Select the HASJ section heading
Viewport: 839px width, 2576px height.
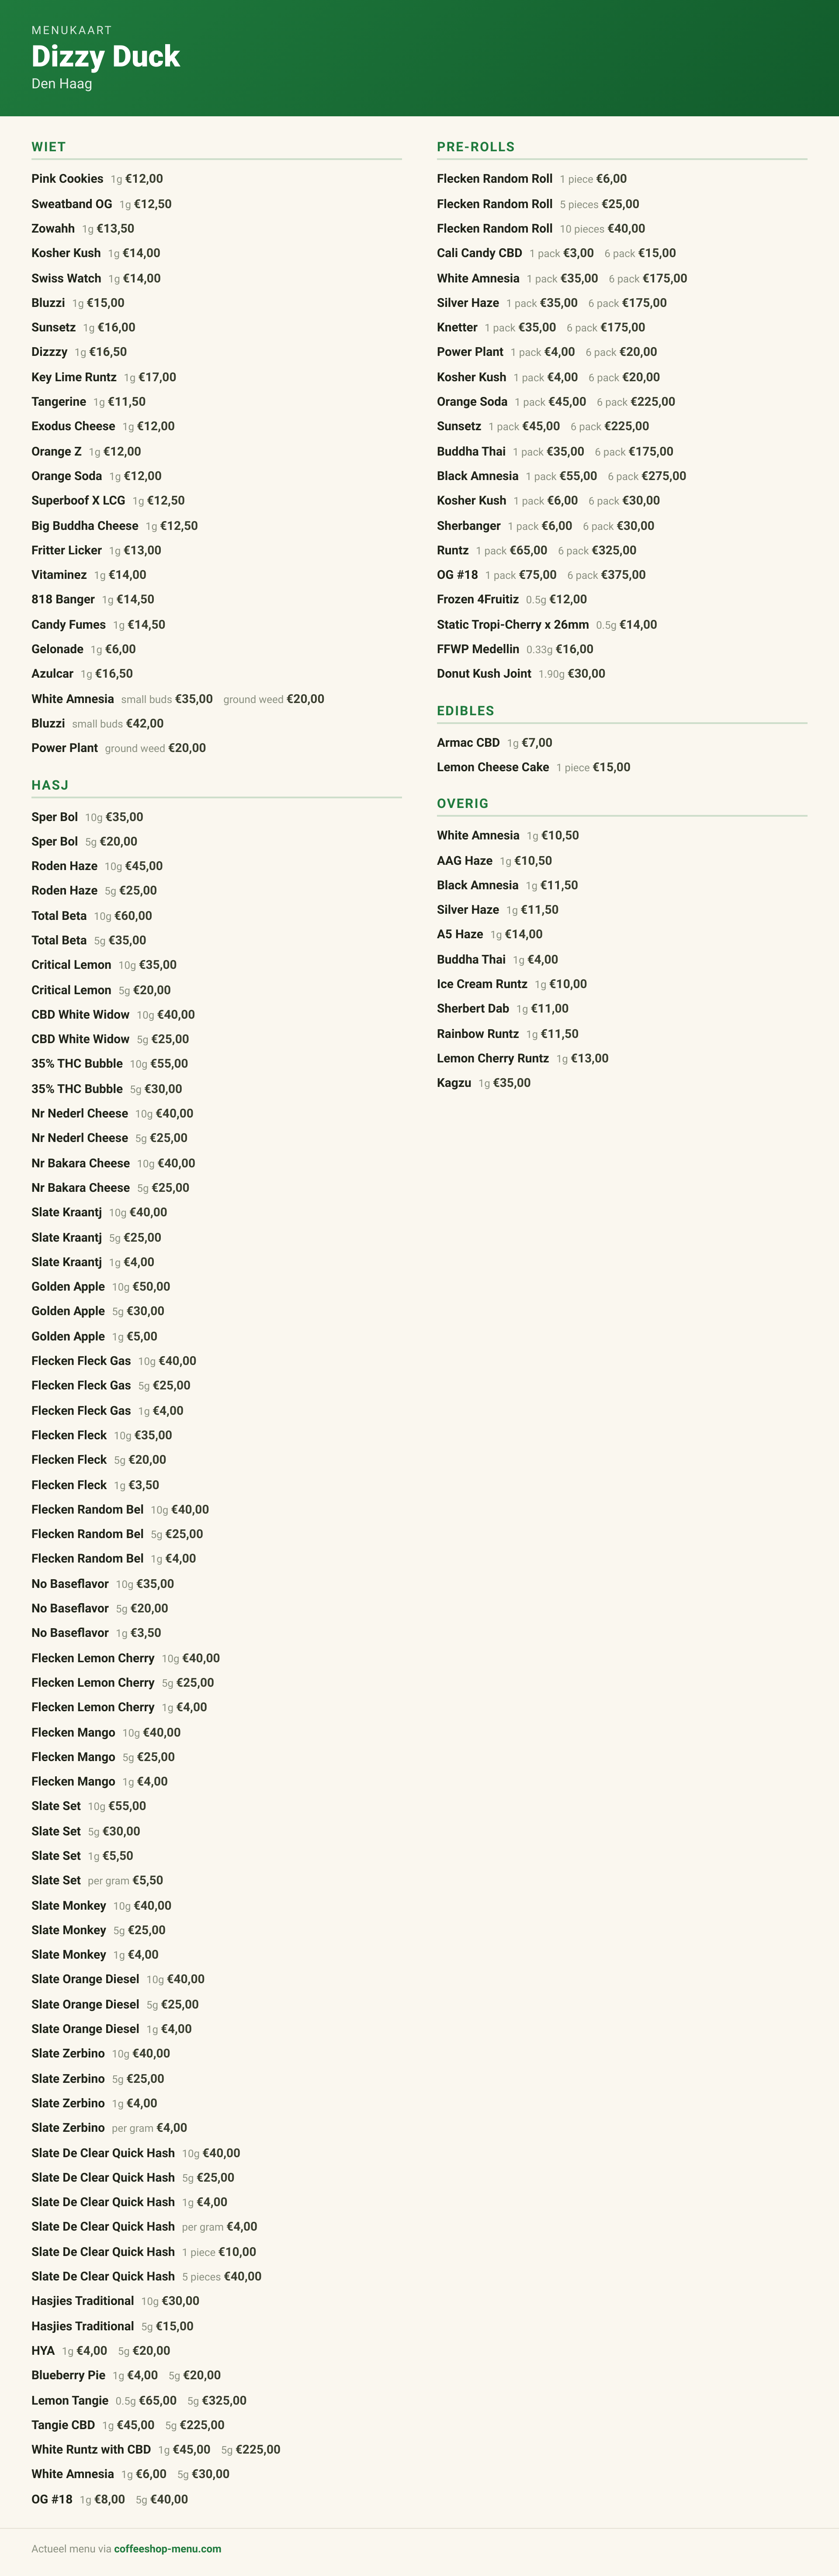tap(50, 785)
